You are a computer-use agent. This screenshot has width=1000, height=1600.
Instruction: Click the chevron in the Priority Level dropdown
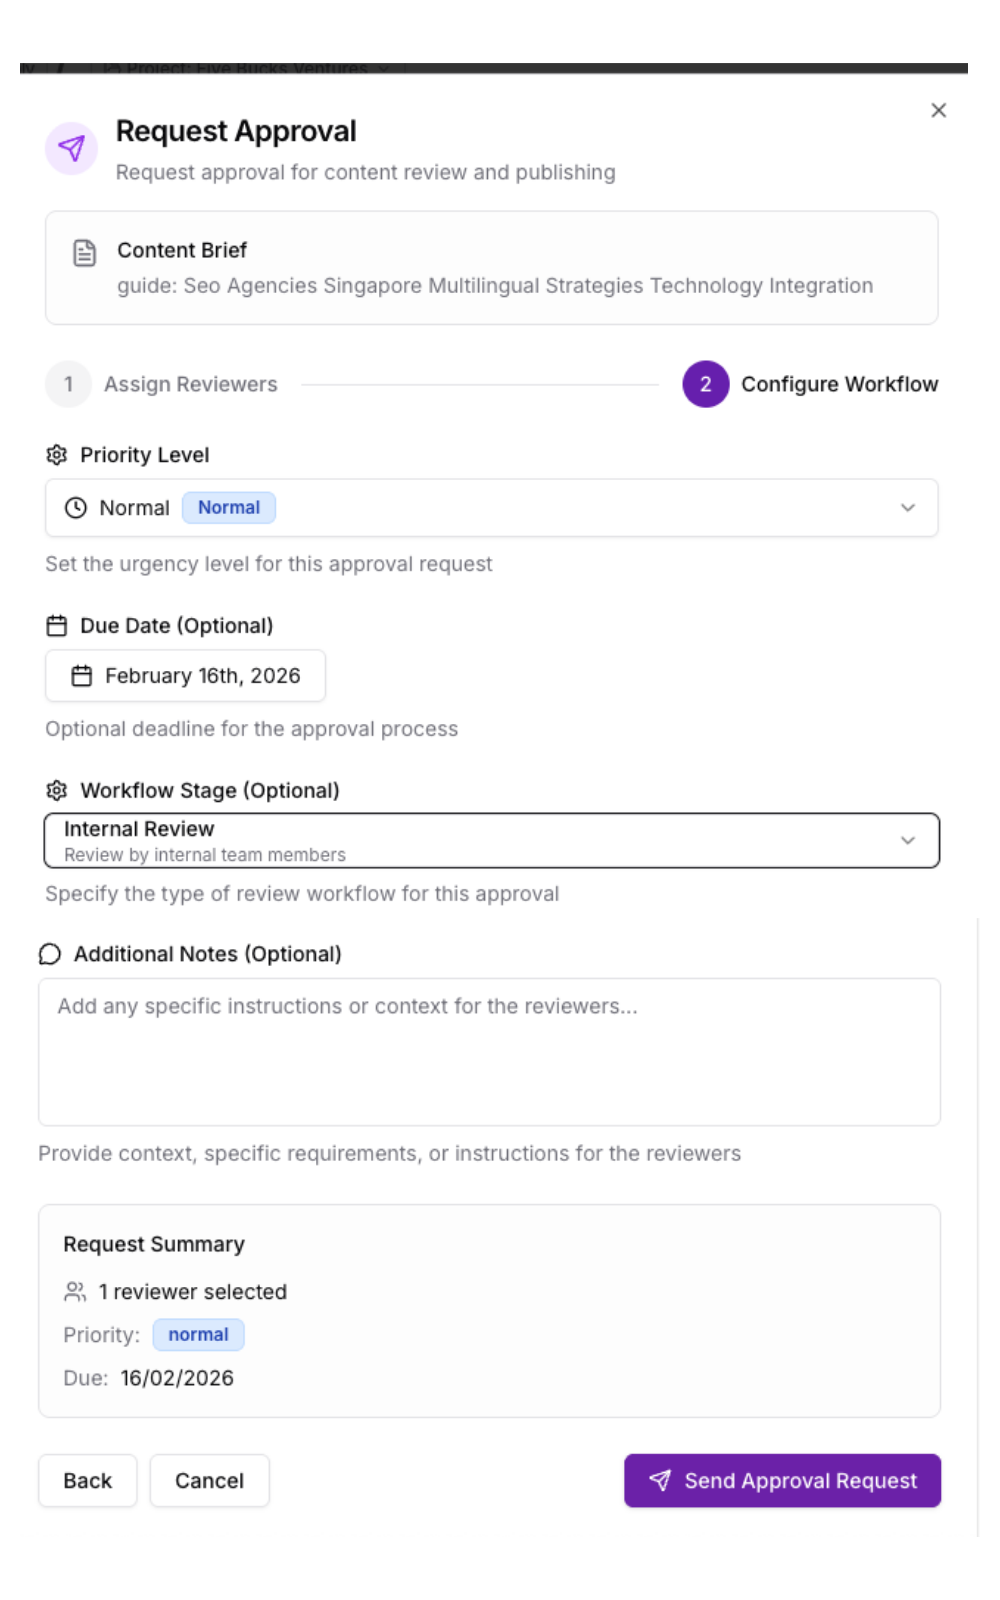coord(908,508)
